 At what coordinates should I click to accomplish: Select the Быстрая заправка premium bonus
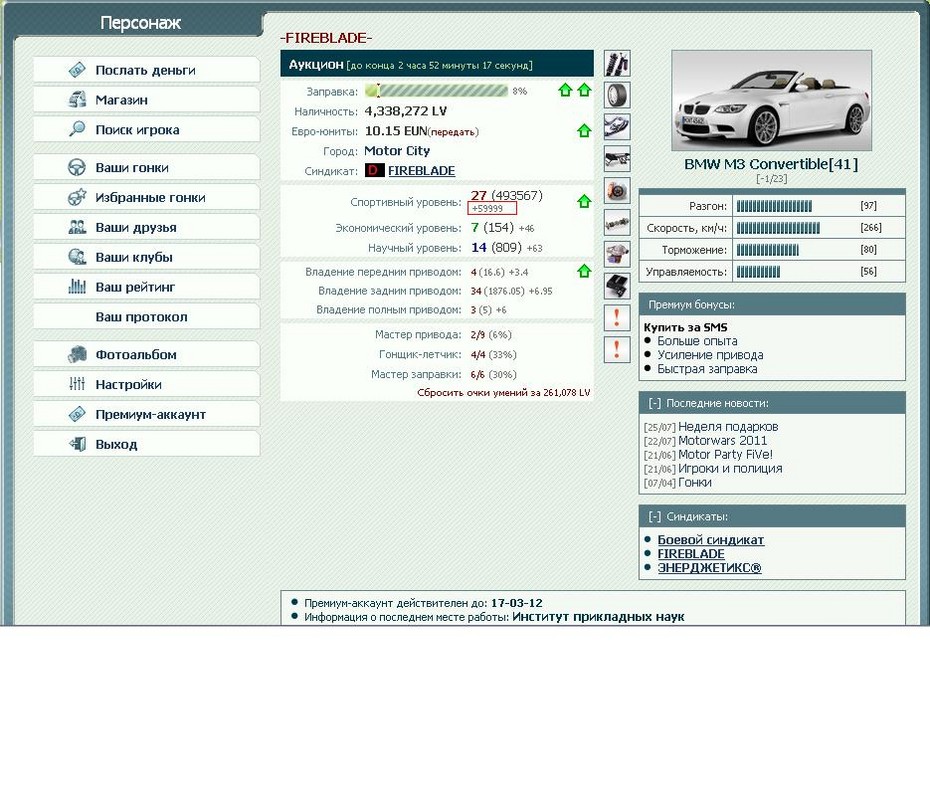[x=707, y=369]
